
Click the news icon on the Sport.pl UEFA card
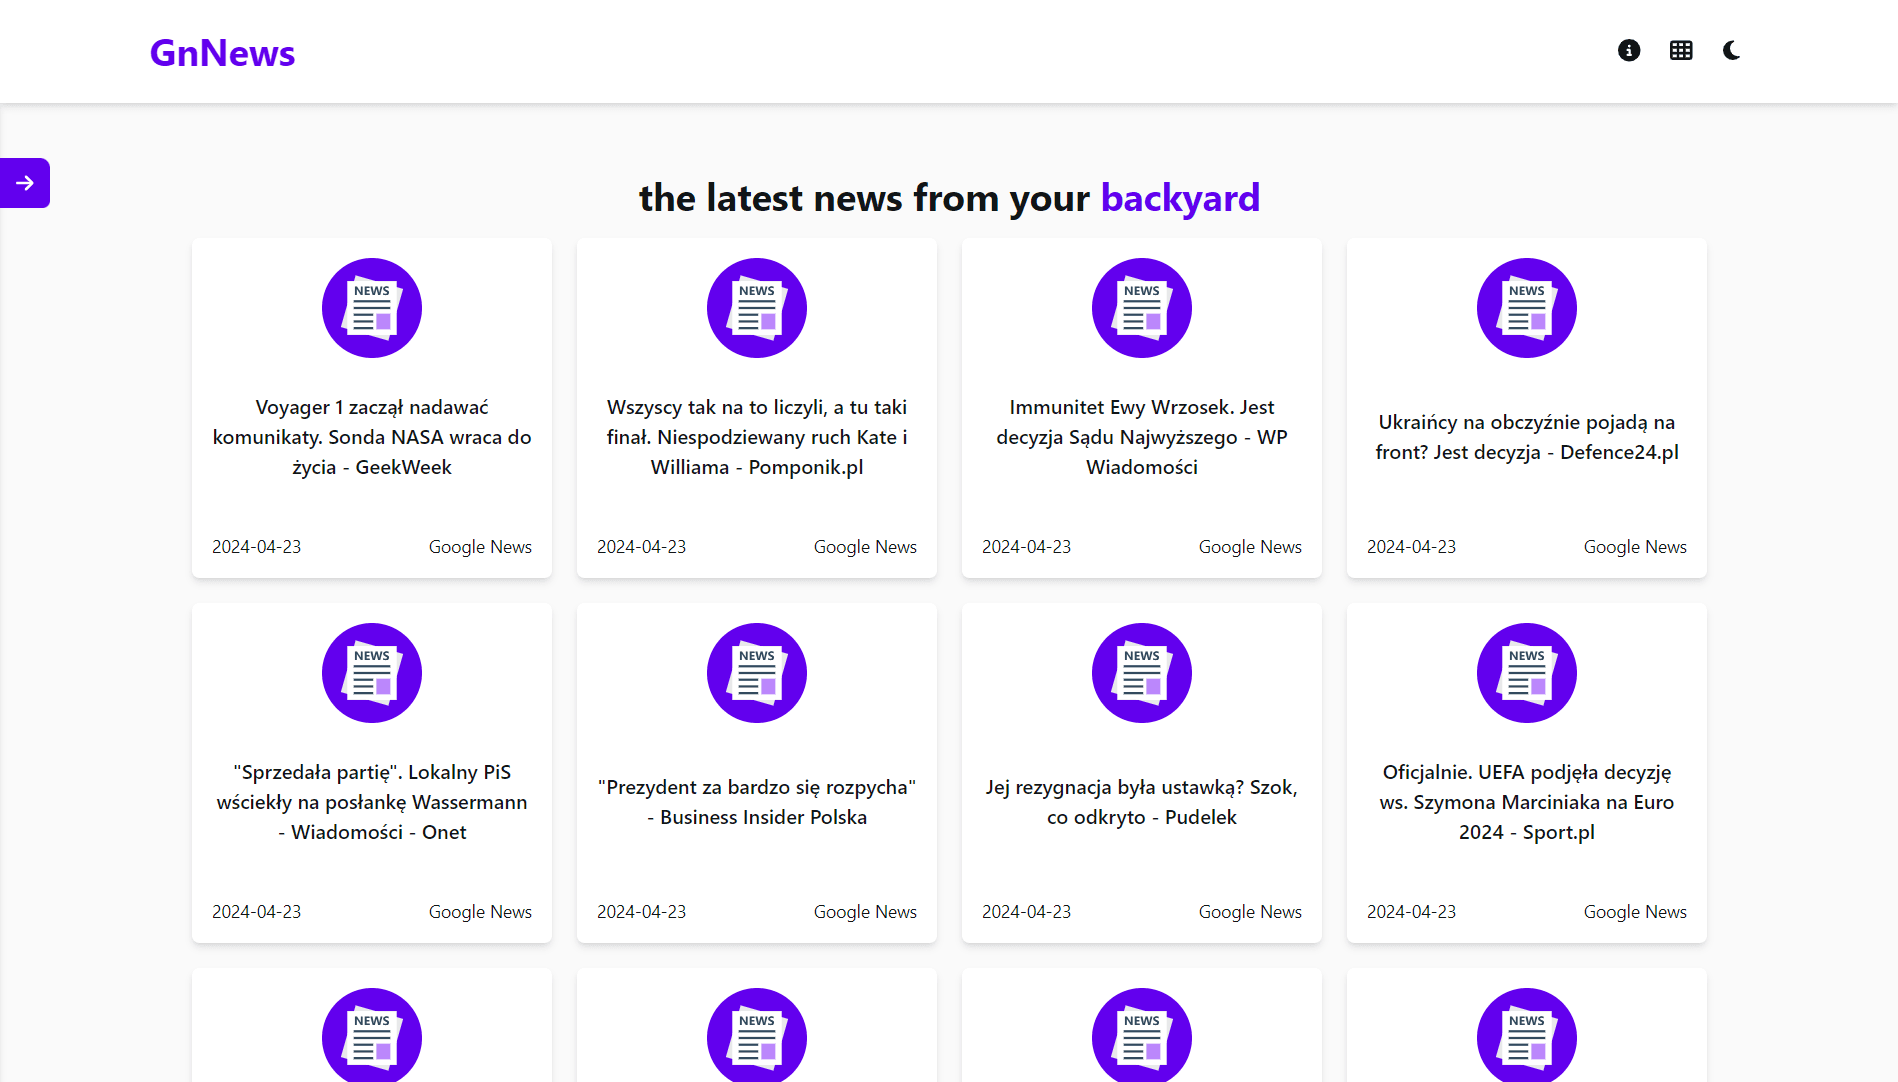pos(1527,673)
